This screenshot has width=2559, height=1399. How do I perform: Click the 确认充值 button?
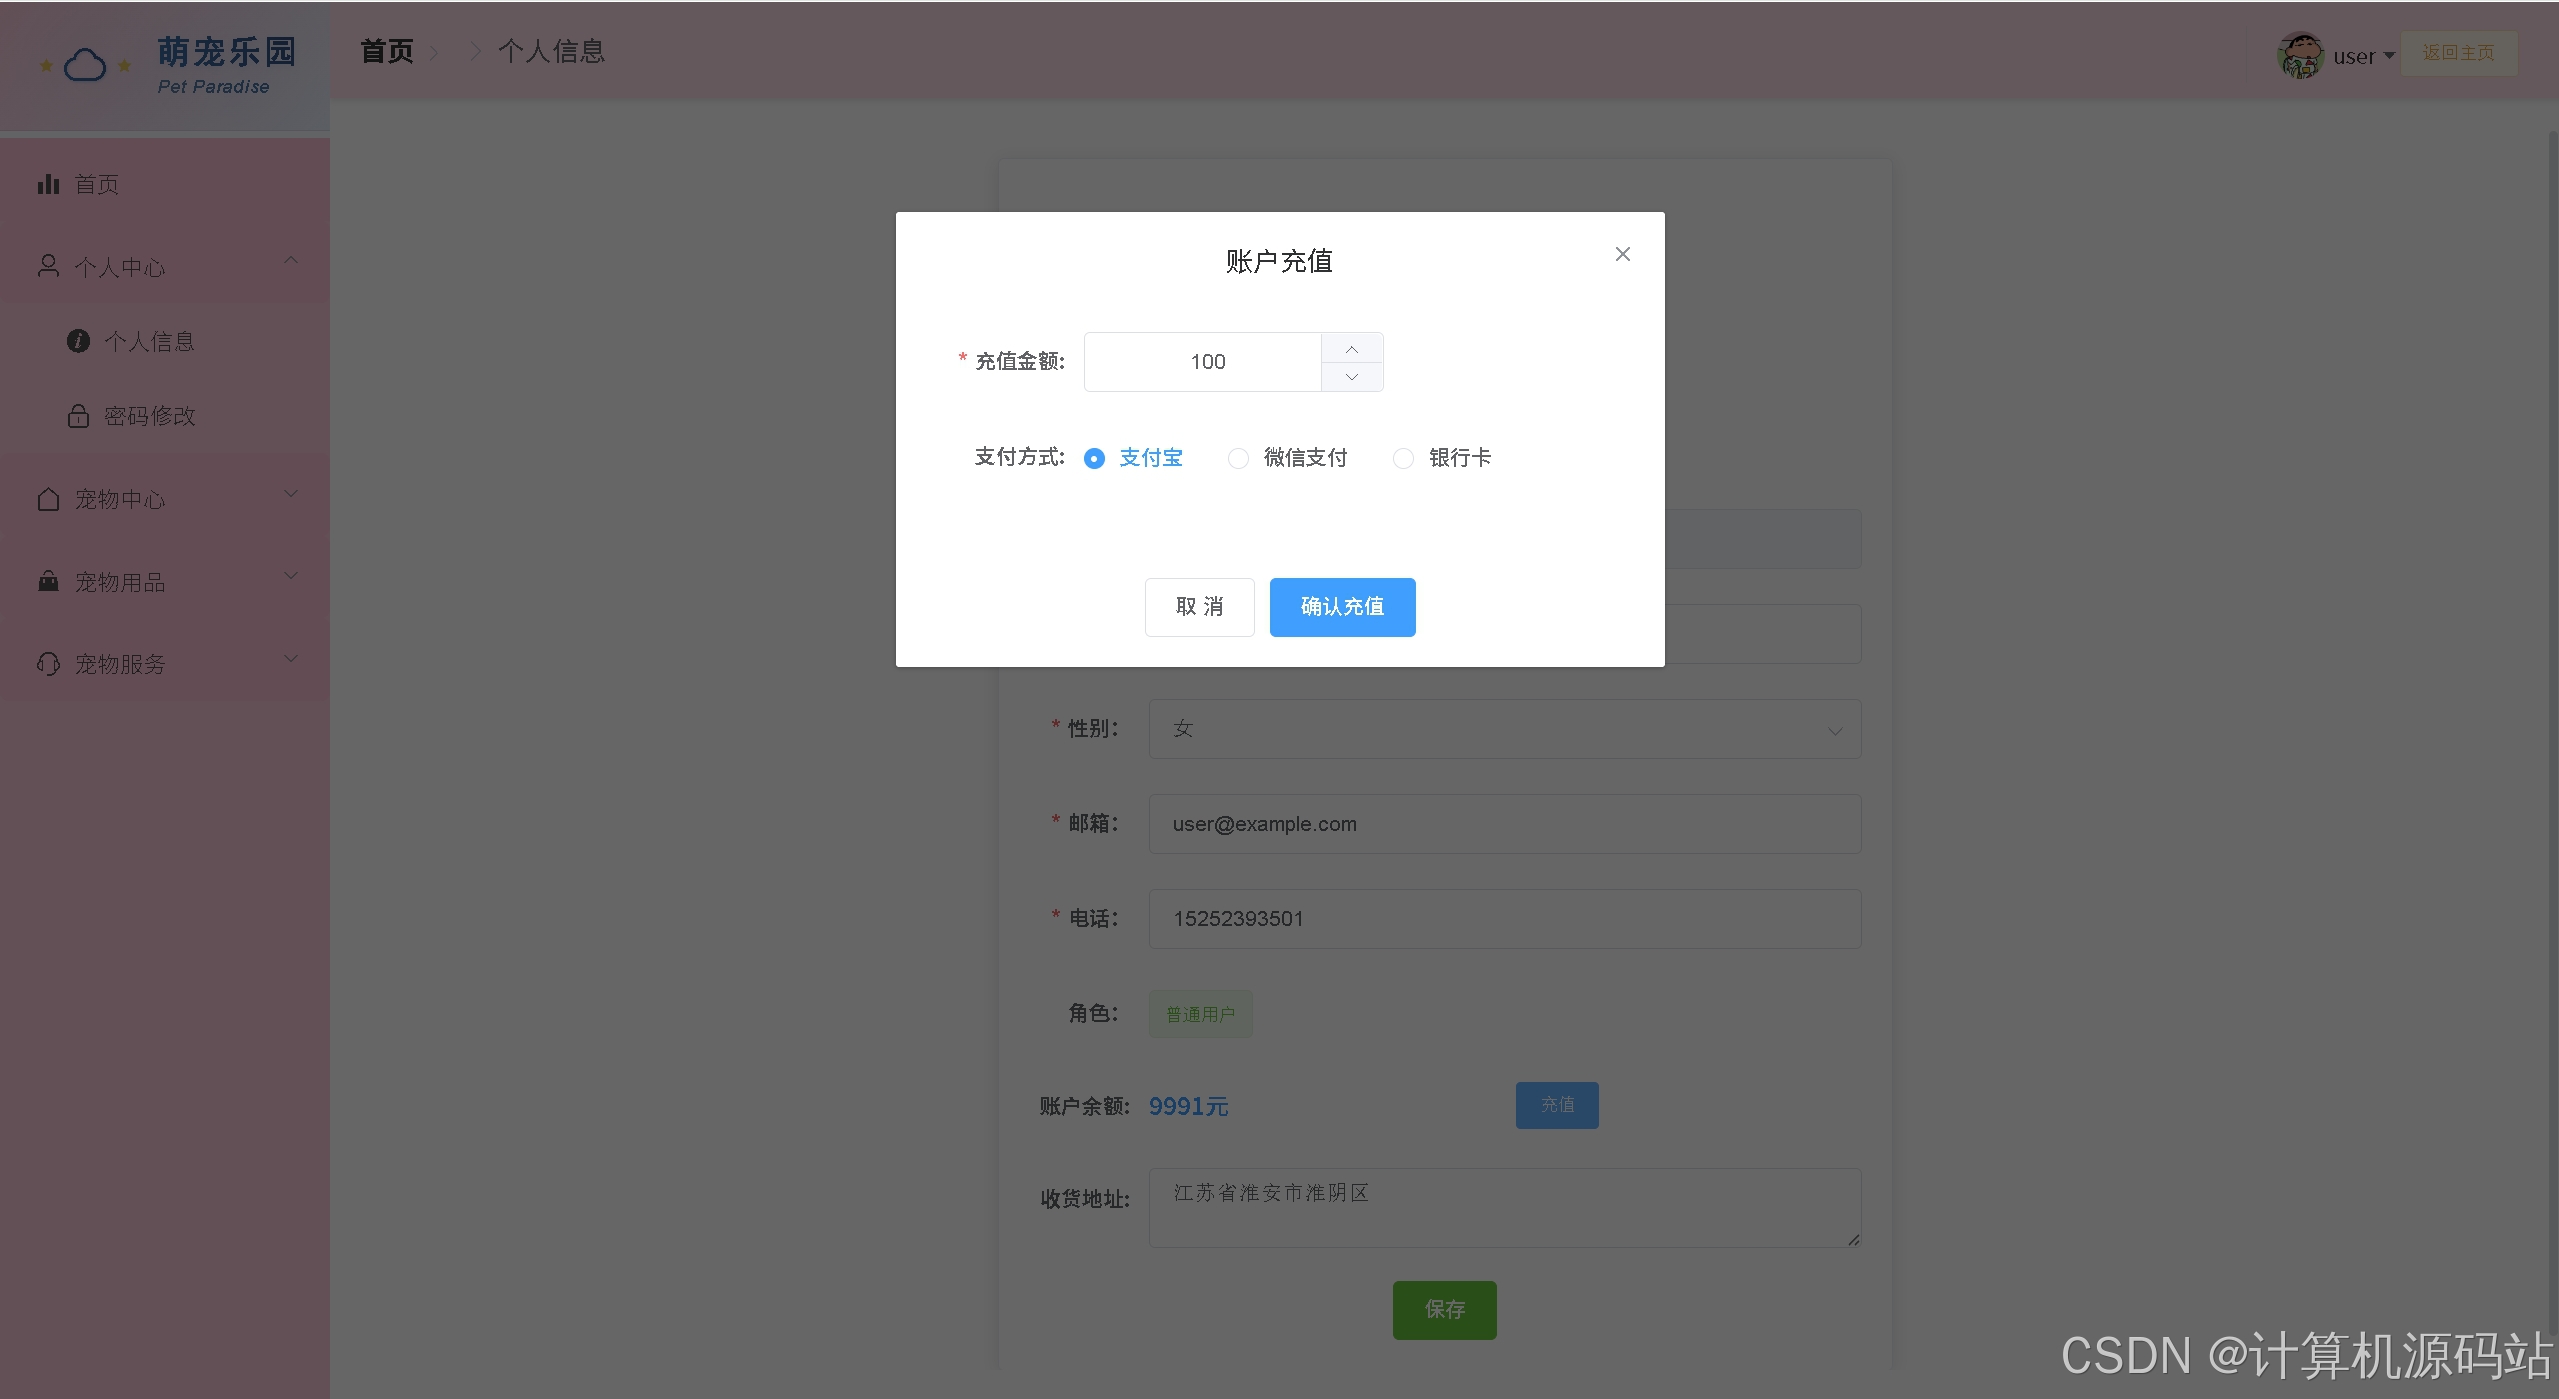(1342, 607)
